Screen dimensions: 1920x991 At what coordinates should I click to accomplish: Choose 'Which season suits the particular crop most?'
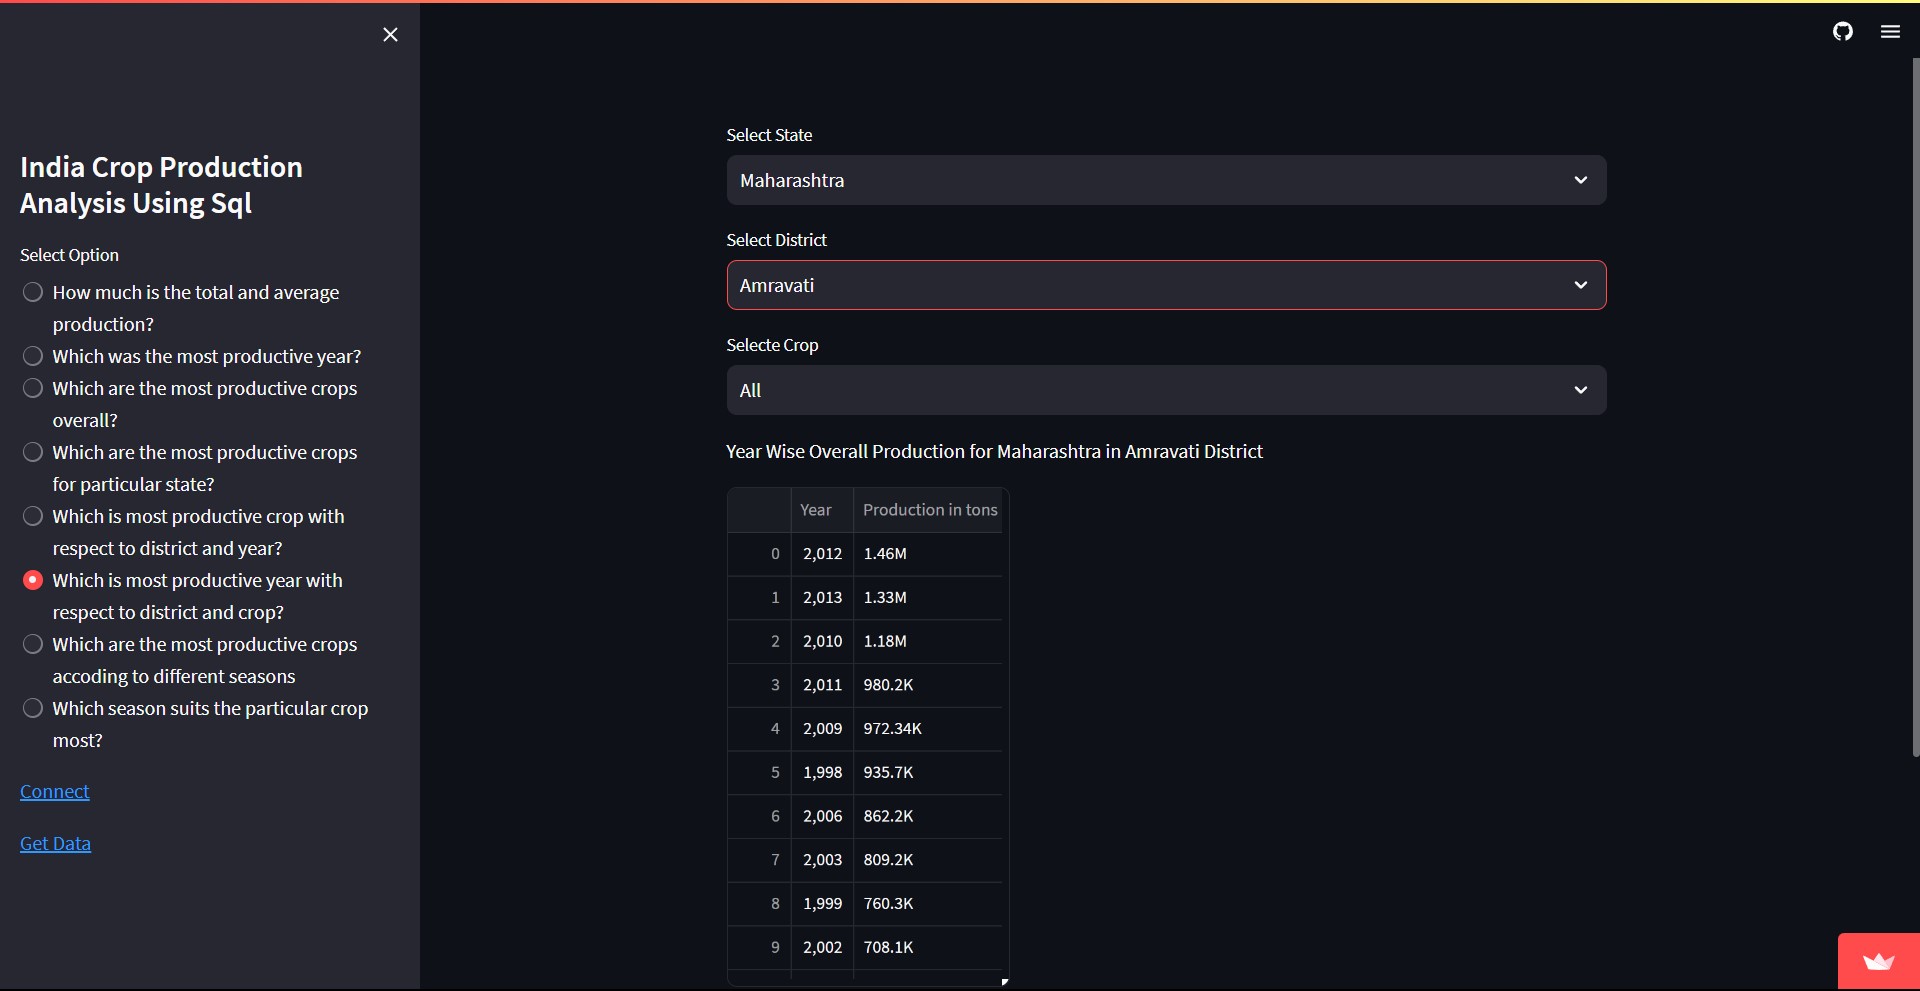pos(33,708)
